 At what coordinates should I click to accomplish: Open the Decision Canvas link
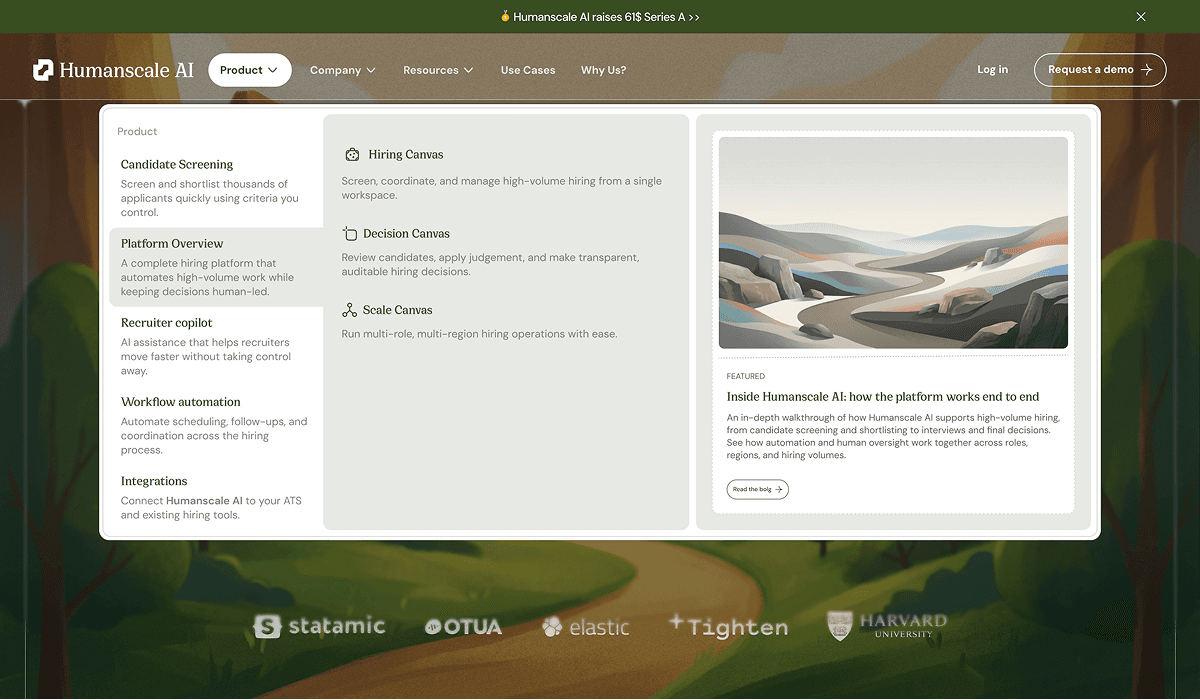406,234
